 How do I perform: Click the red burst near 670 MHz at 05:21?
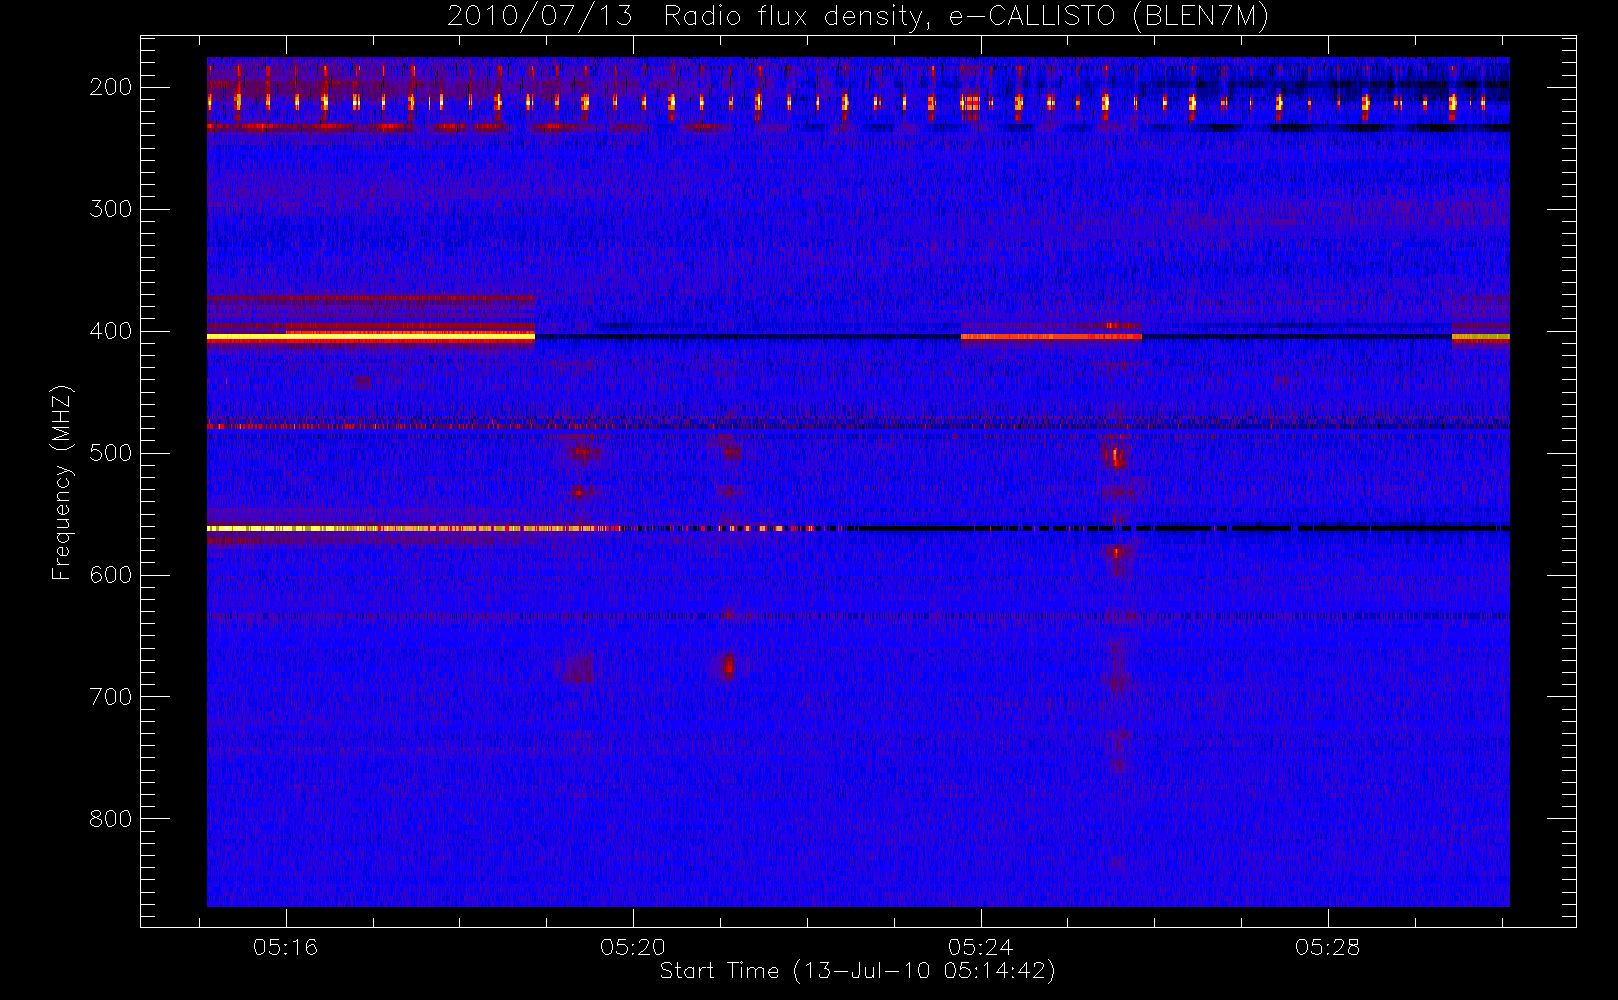pos(728,666)
